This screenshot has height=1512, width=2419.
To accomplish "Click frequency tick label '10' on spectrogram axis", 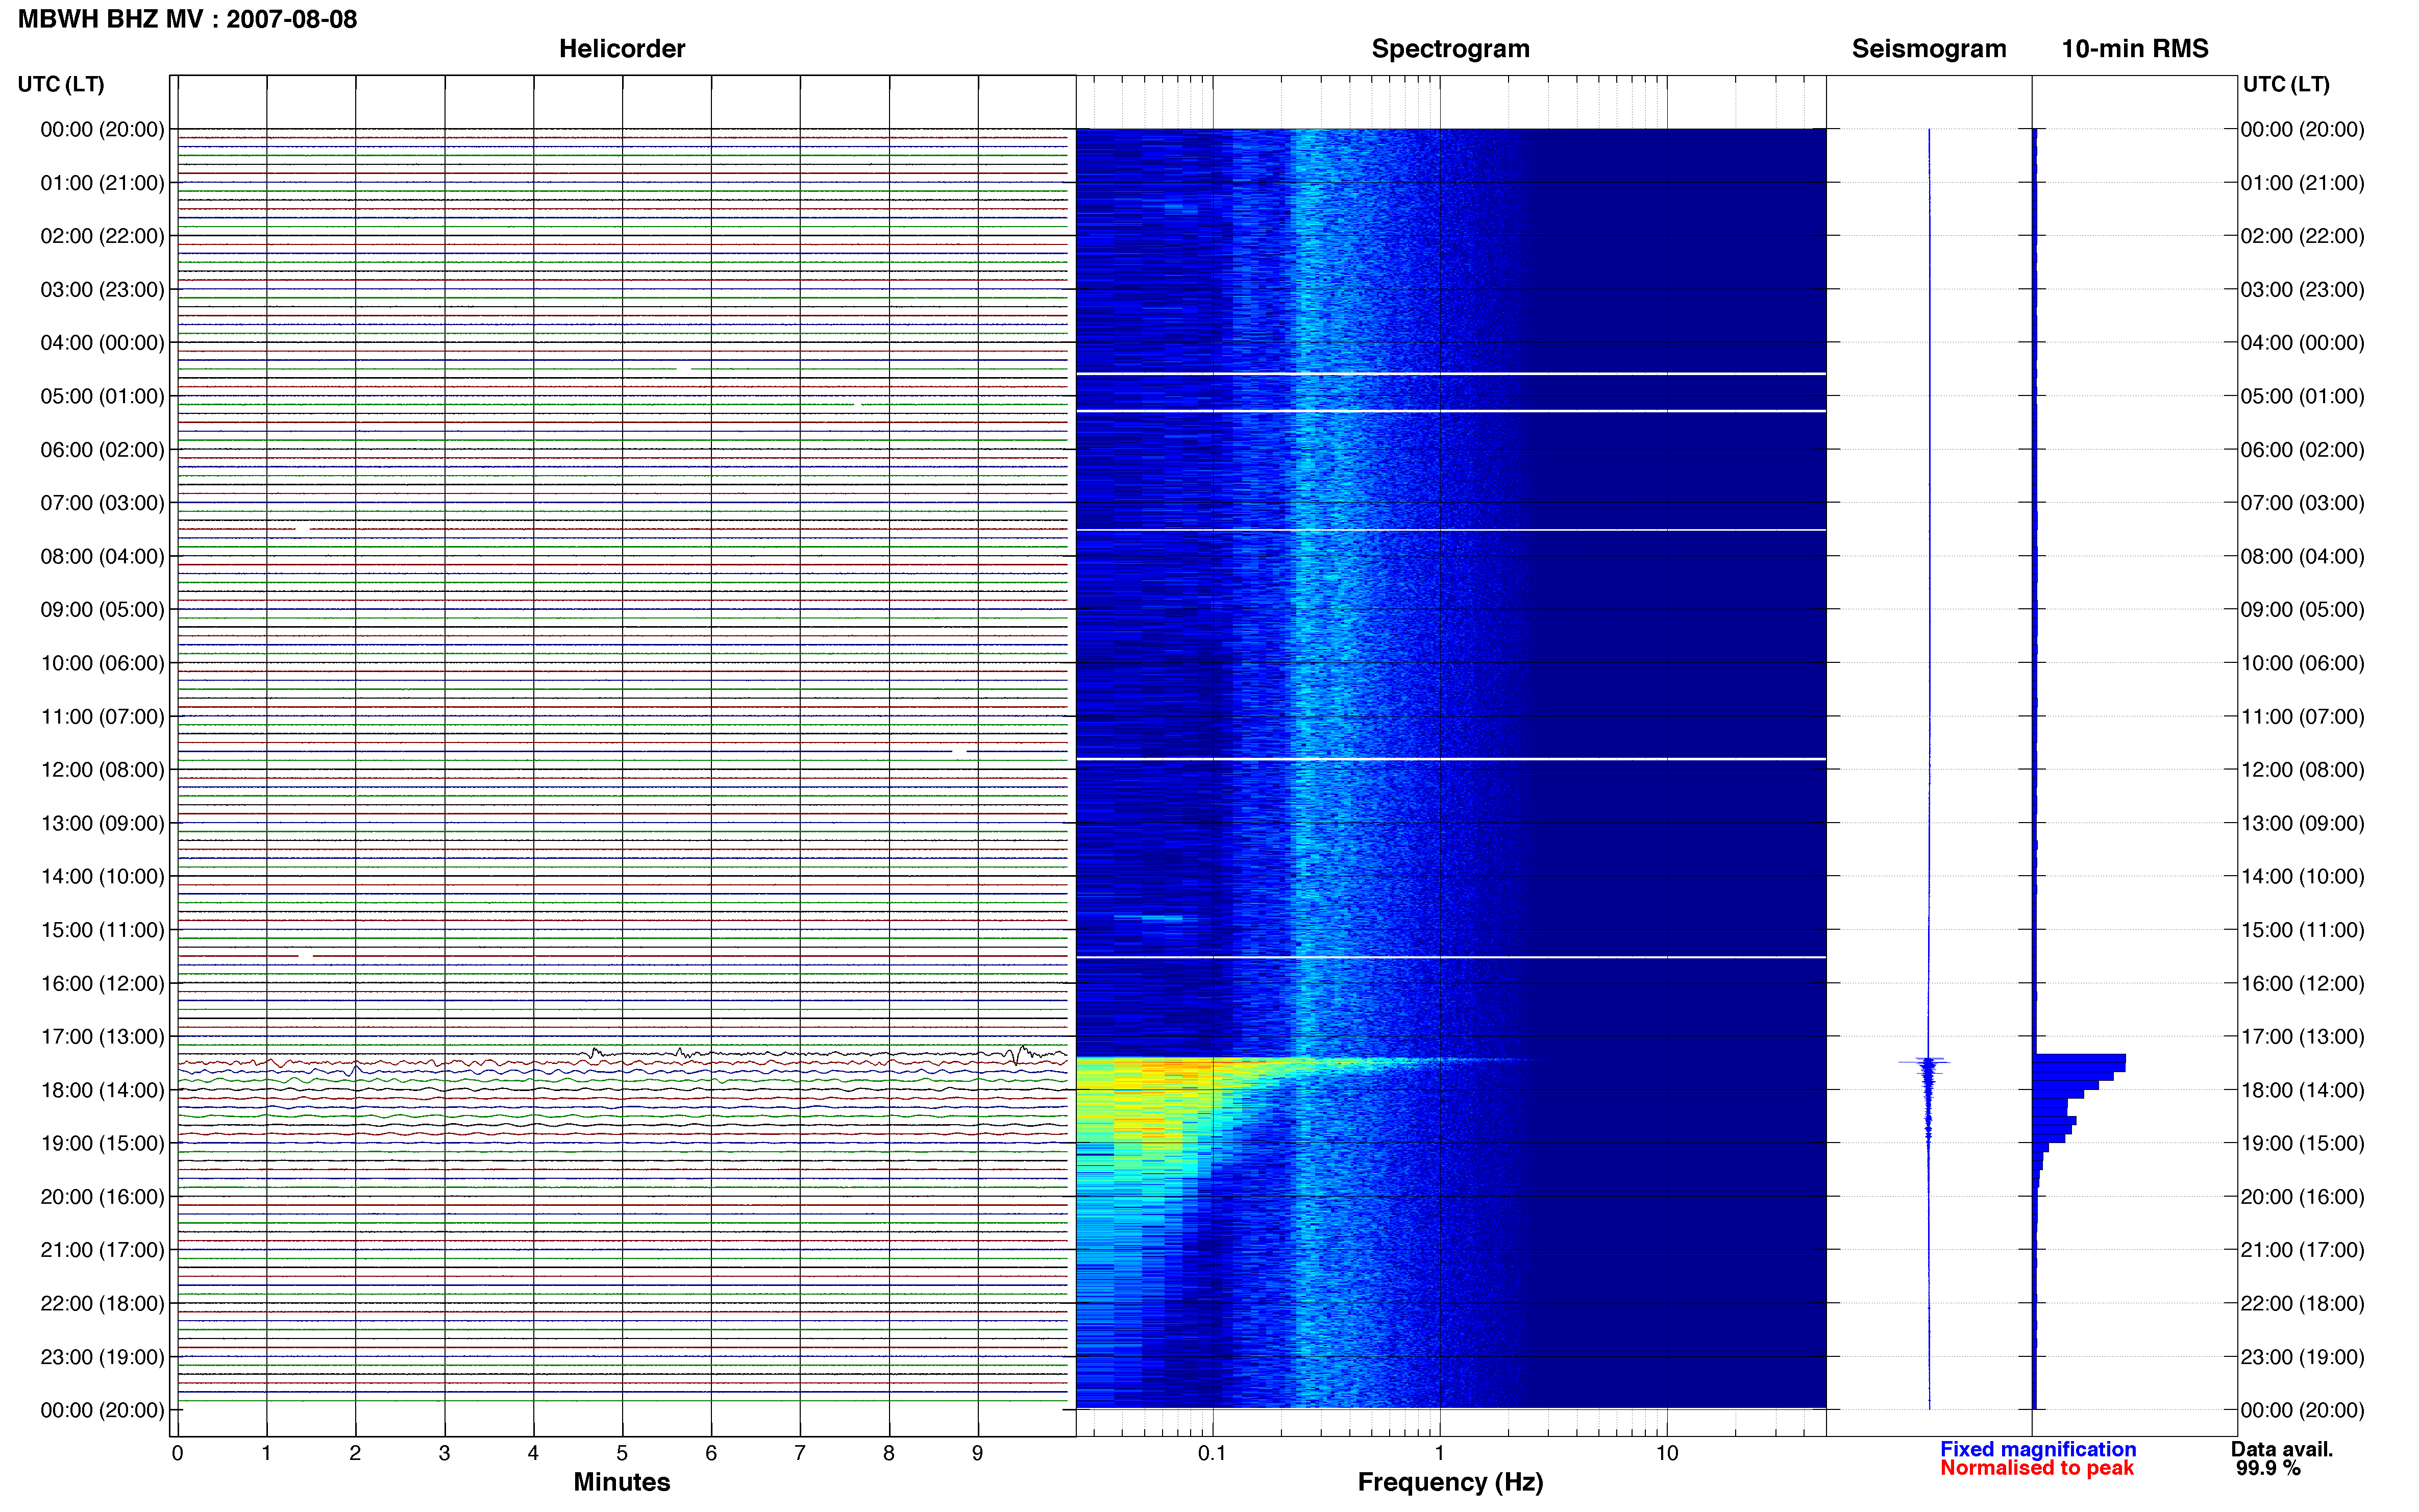I will click(1666, 1453).
